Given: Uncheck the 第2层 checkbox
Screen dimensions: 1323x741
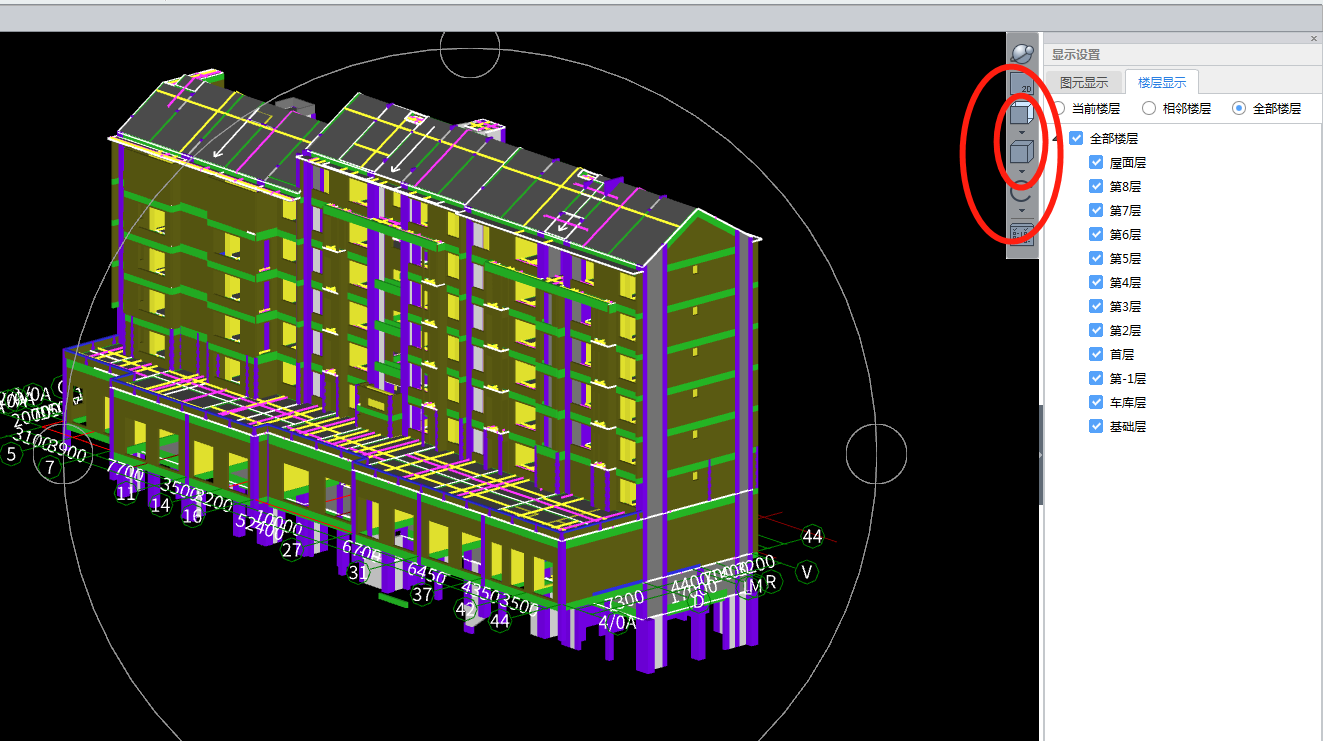Looking at the screenshot, I should [x=1096, y=330].
